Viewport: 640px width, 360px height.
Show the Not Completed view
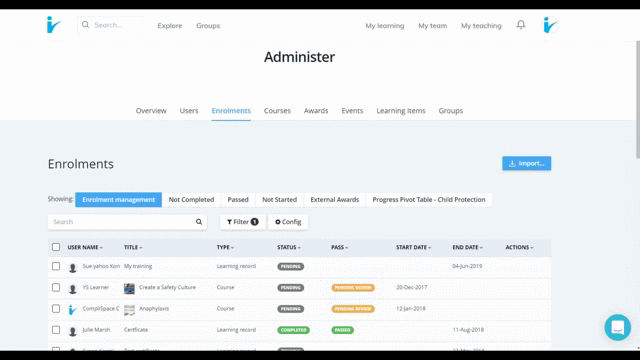(x=191, y=200)
